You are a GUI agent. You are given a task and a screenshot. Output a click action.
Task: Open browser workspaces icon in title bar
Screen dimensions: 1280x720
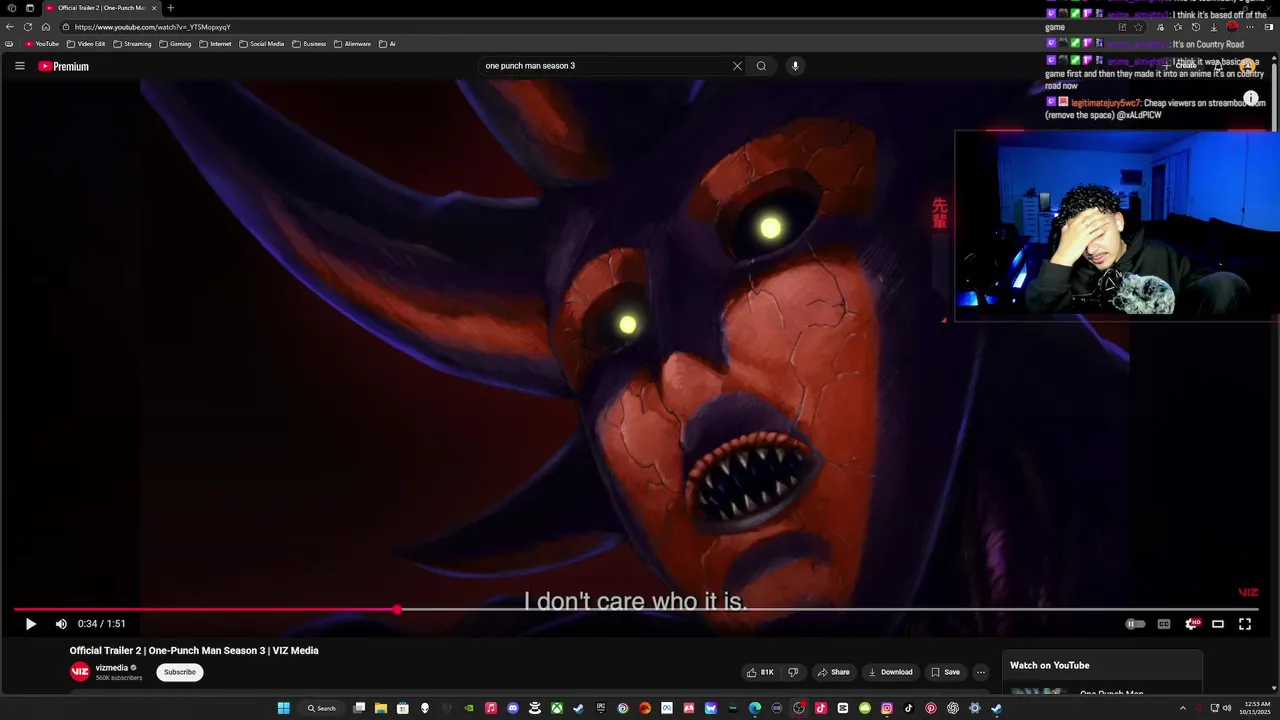pyautogui.click(x=10, y=8)
